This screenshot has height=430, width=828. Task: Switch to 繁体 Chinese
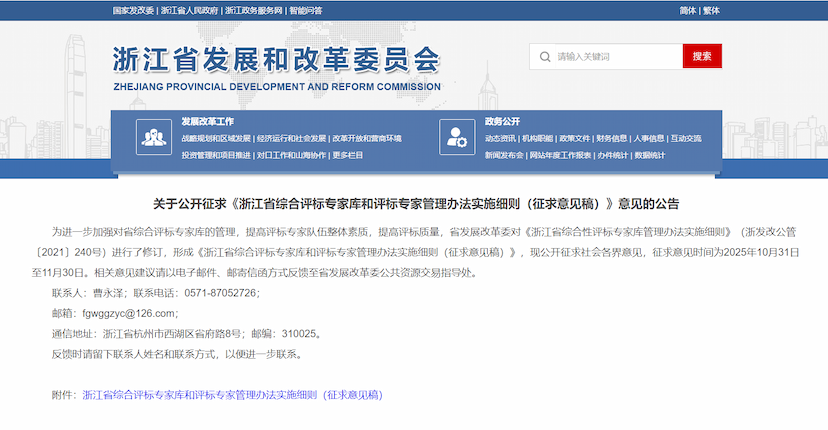click(x=711, y=10)
